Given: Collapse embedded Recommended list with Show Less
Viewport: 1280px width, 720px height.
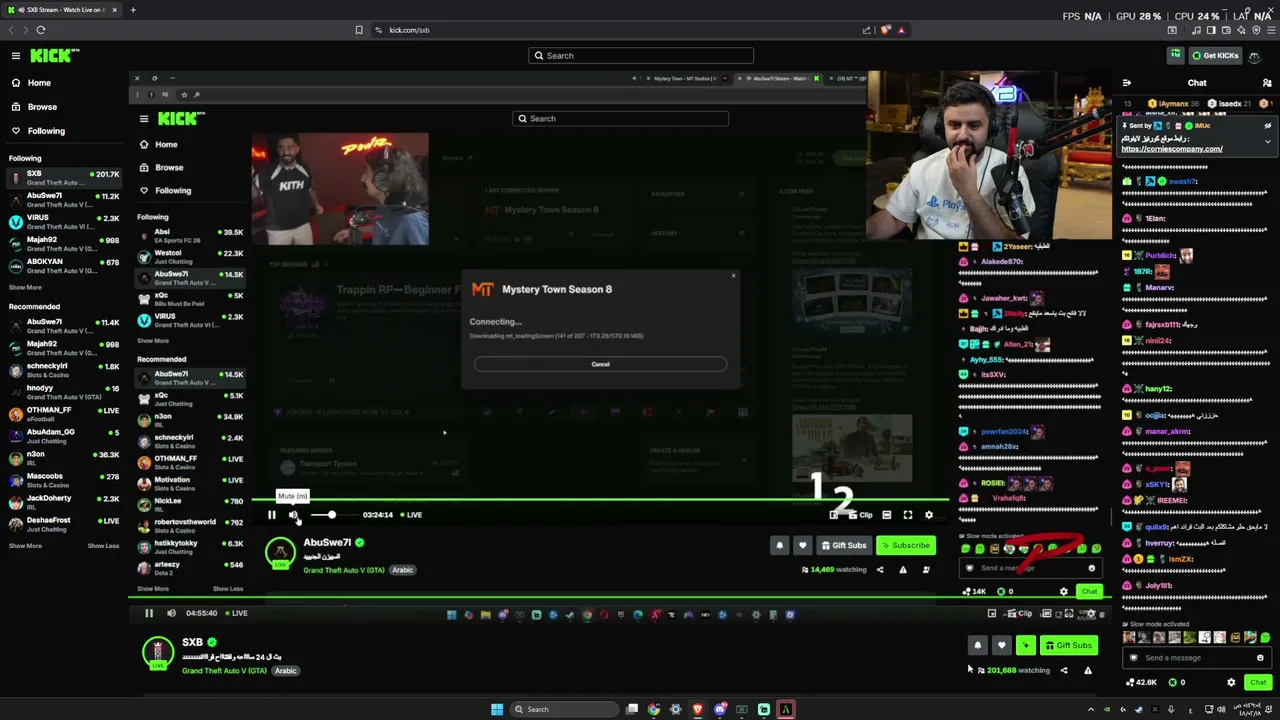Looking at the screenshot, I should [228, 589].
